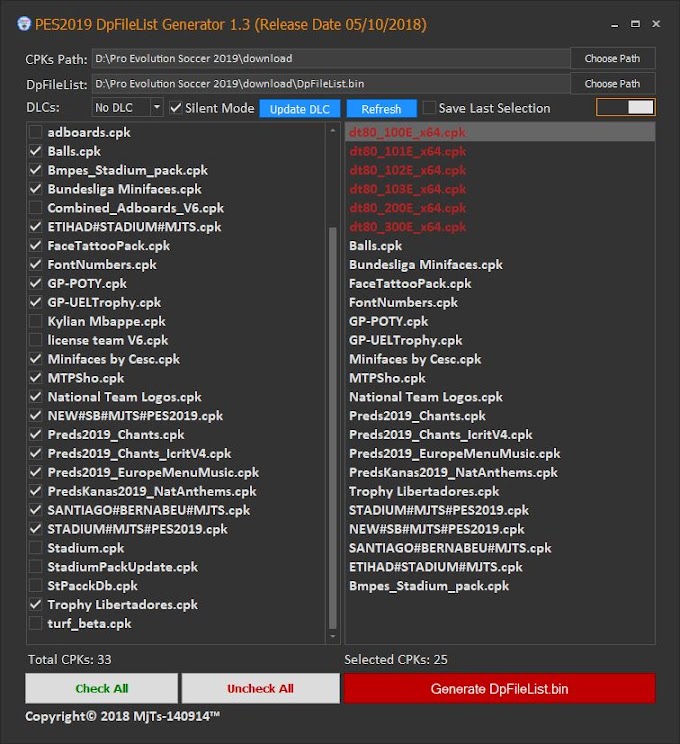Enable Save Last Selection checkbox
The width and height of the screenshot is (680, 744).
point(429,108)
